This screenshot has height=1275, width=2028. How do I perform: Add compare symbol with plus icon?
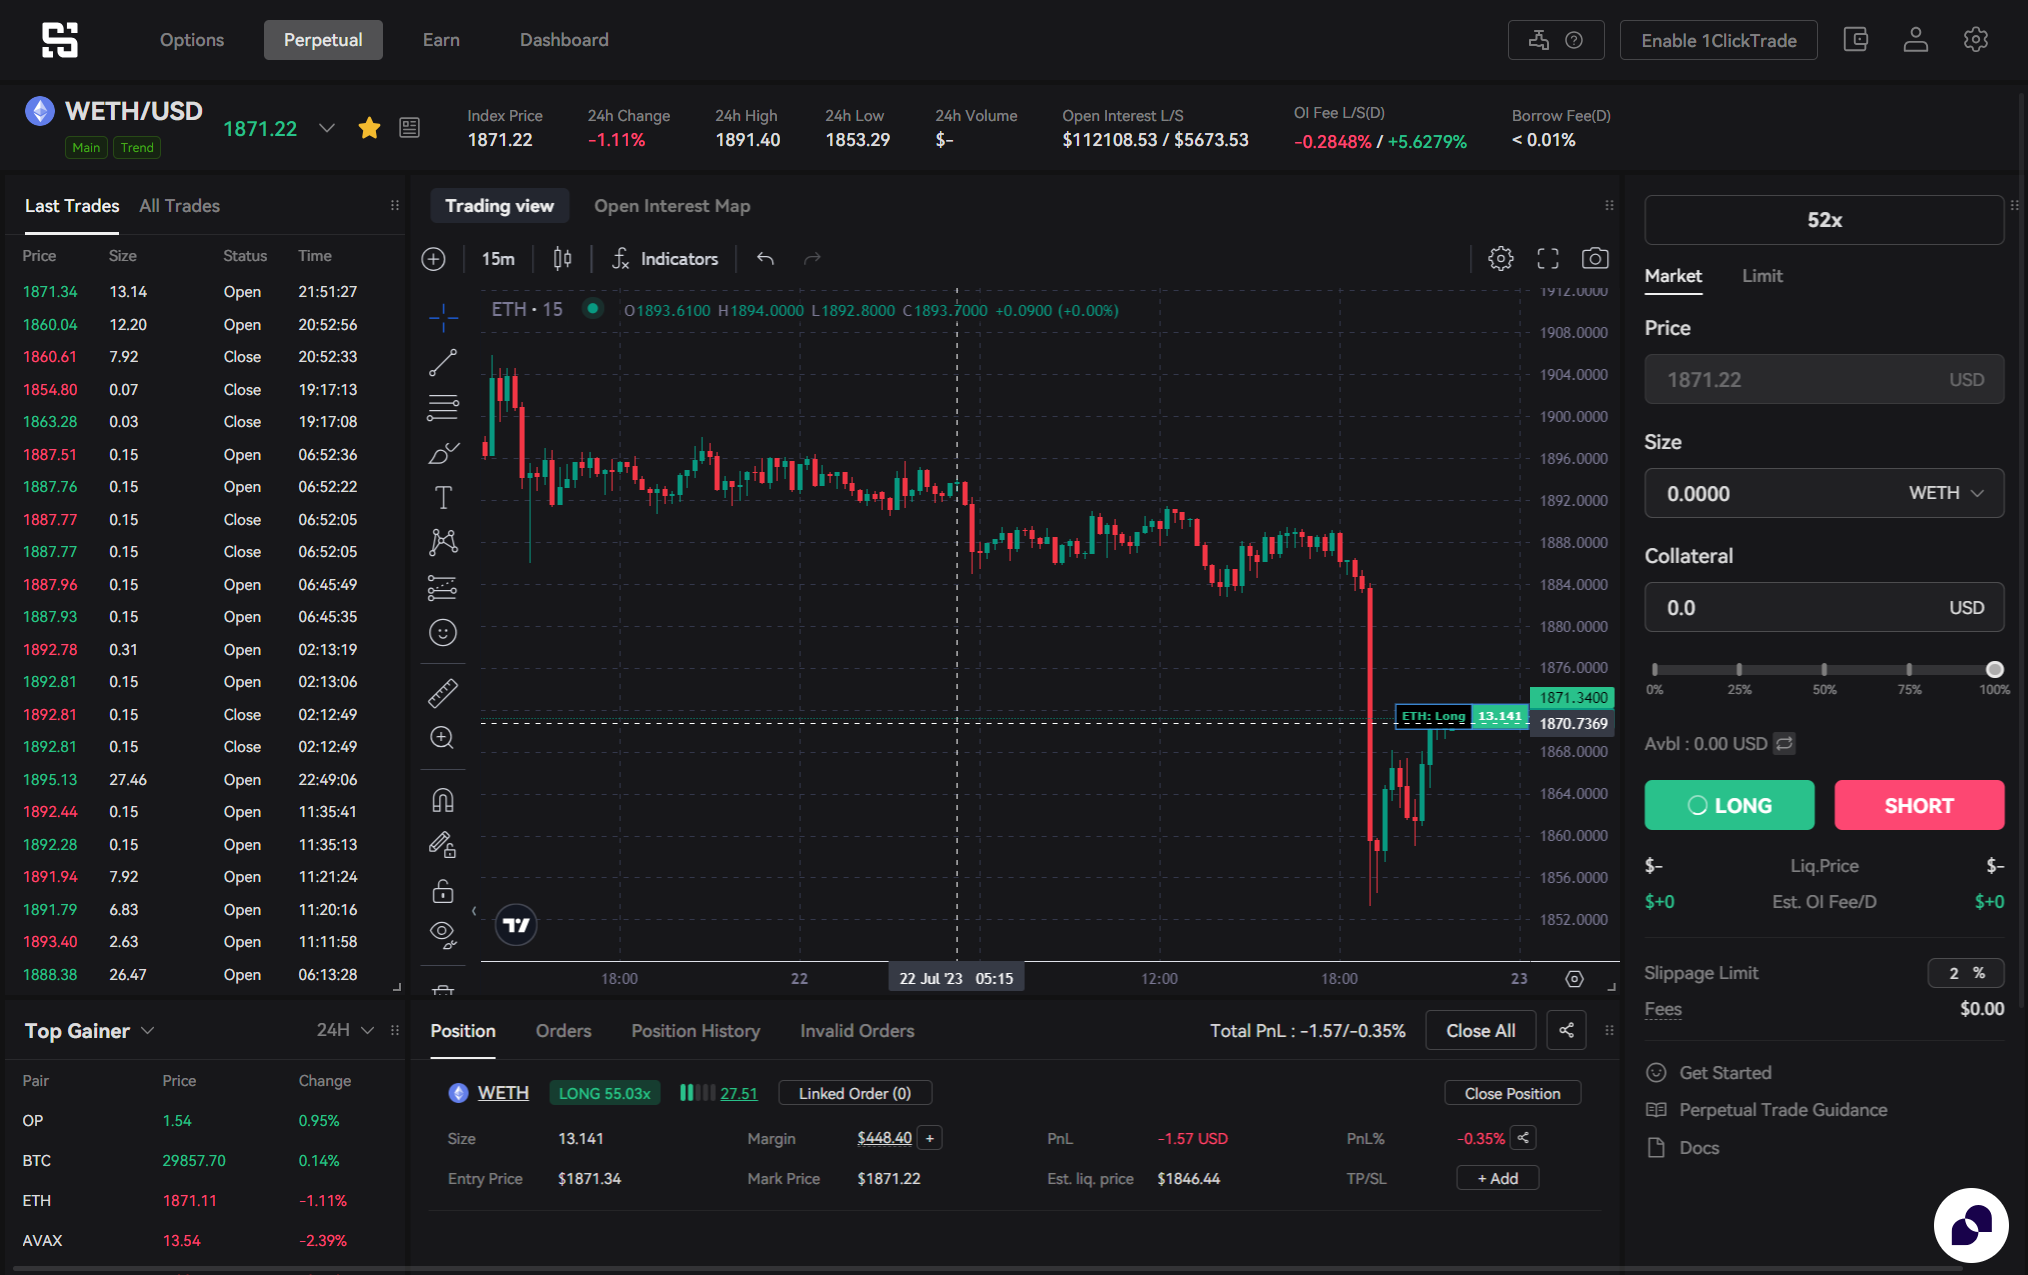(x=433, y=259)
